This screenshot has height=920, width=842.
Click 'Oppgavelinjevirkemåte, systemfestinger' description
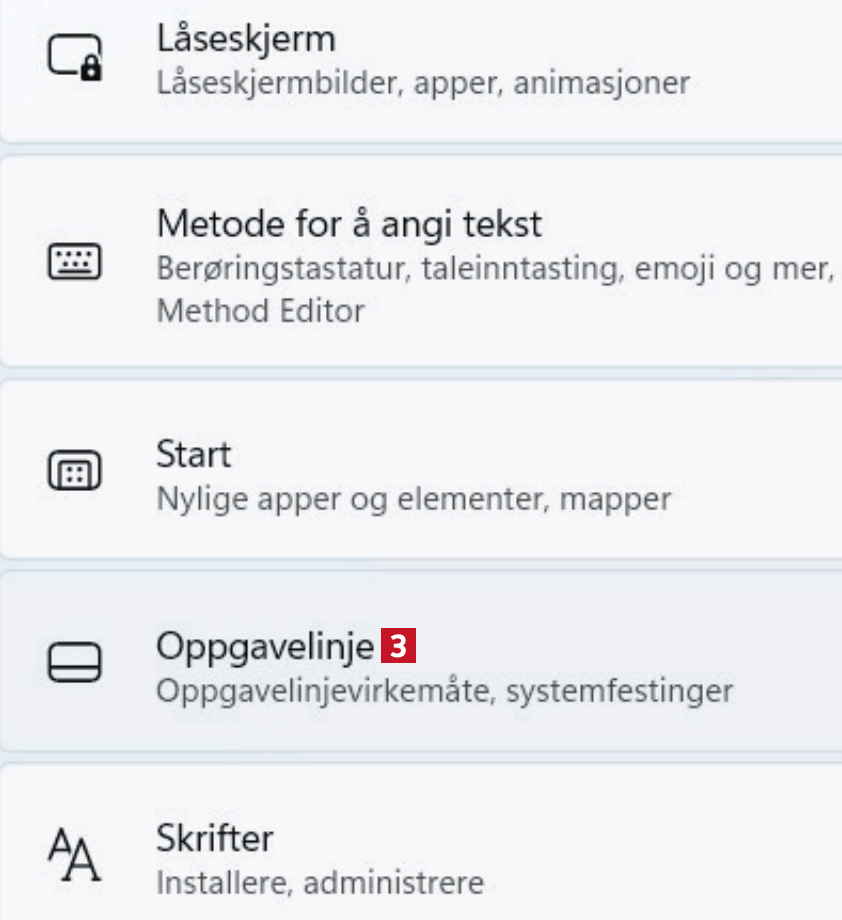[x=445, y=690]
